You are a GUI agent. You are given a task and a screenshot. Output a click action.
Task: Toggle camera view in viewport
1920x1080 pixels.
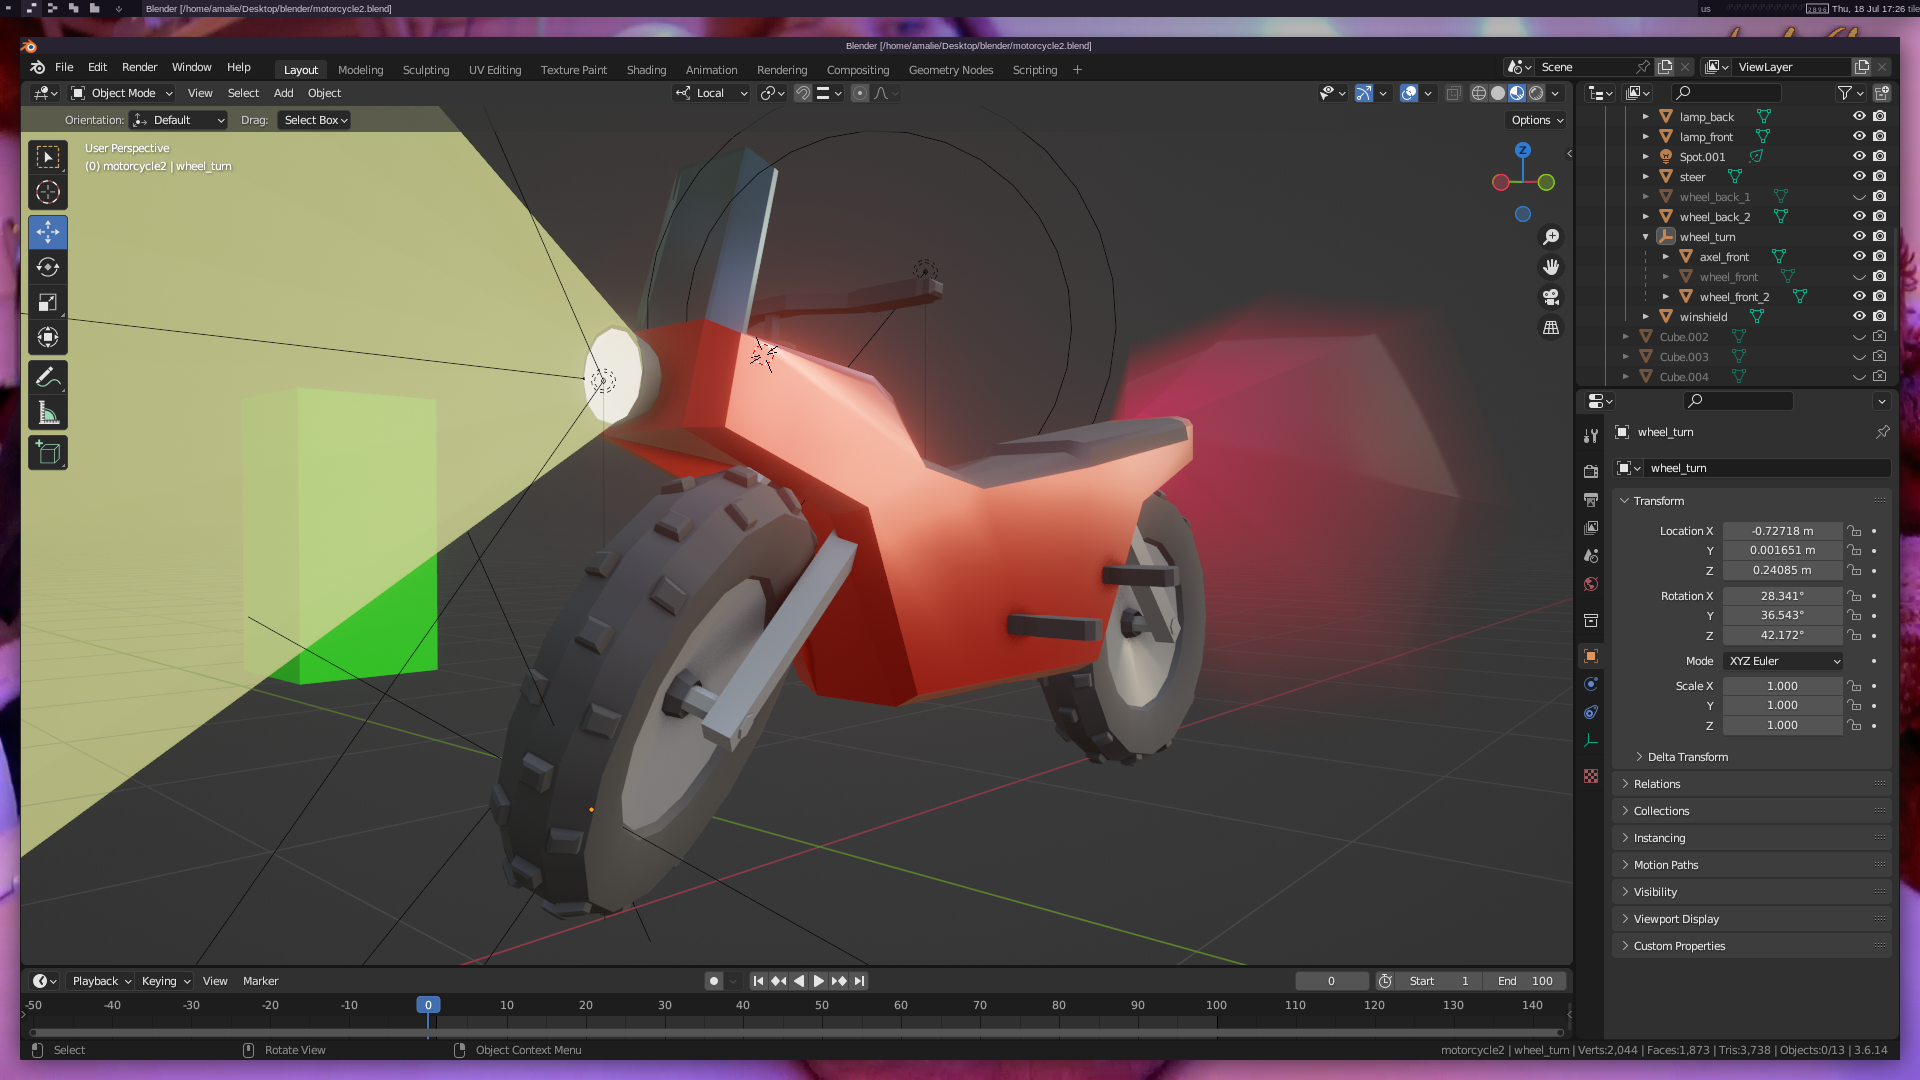[1551, 298]
